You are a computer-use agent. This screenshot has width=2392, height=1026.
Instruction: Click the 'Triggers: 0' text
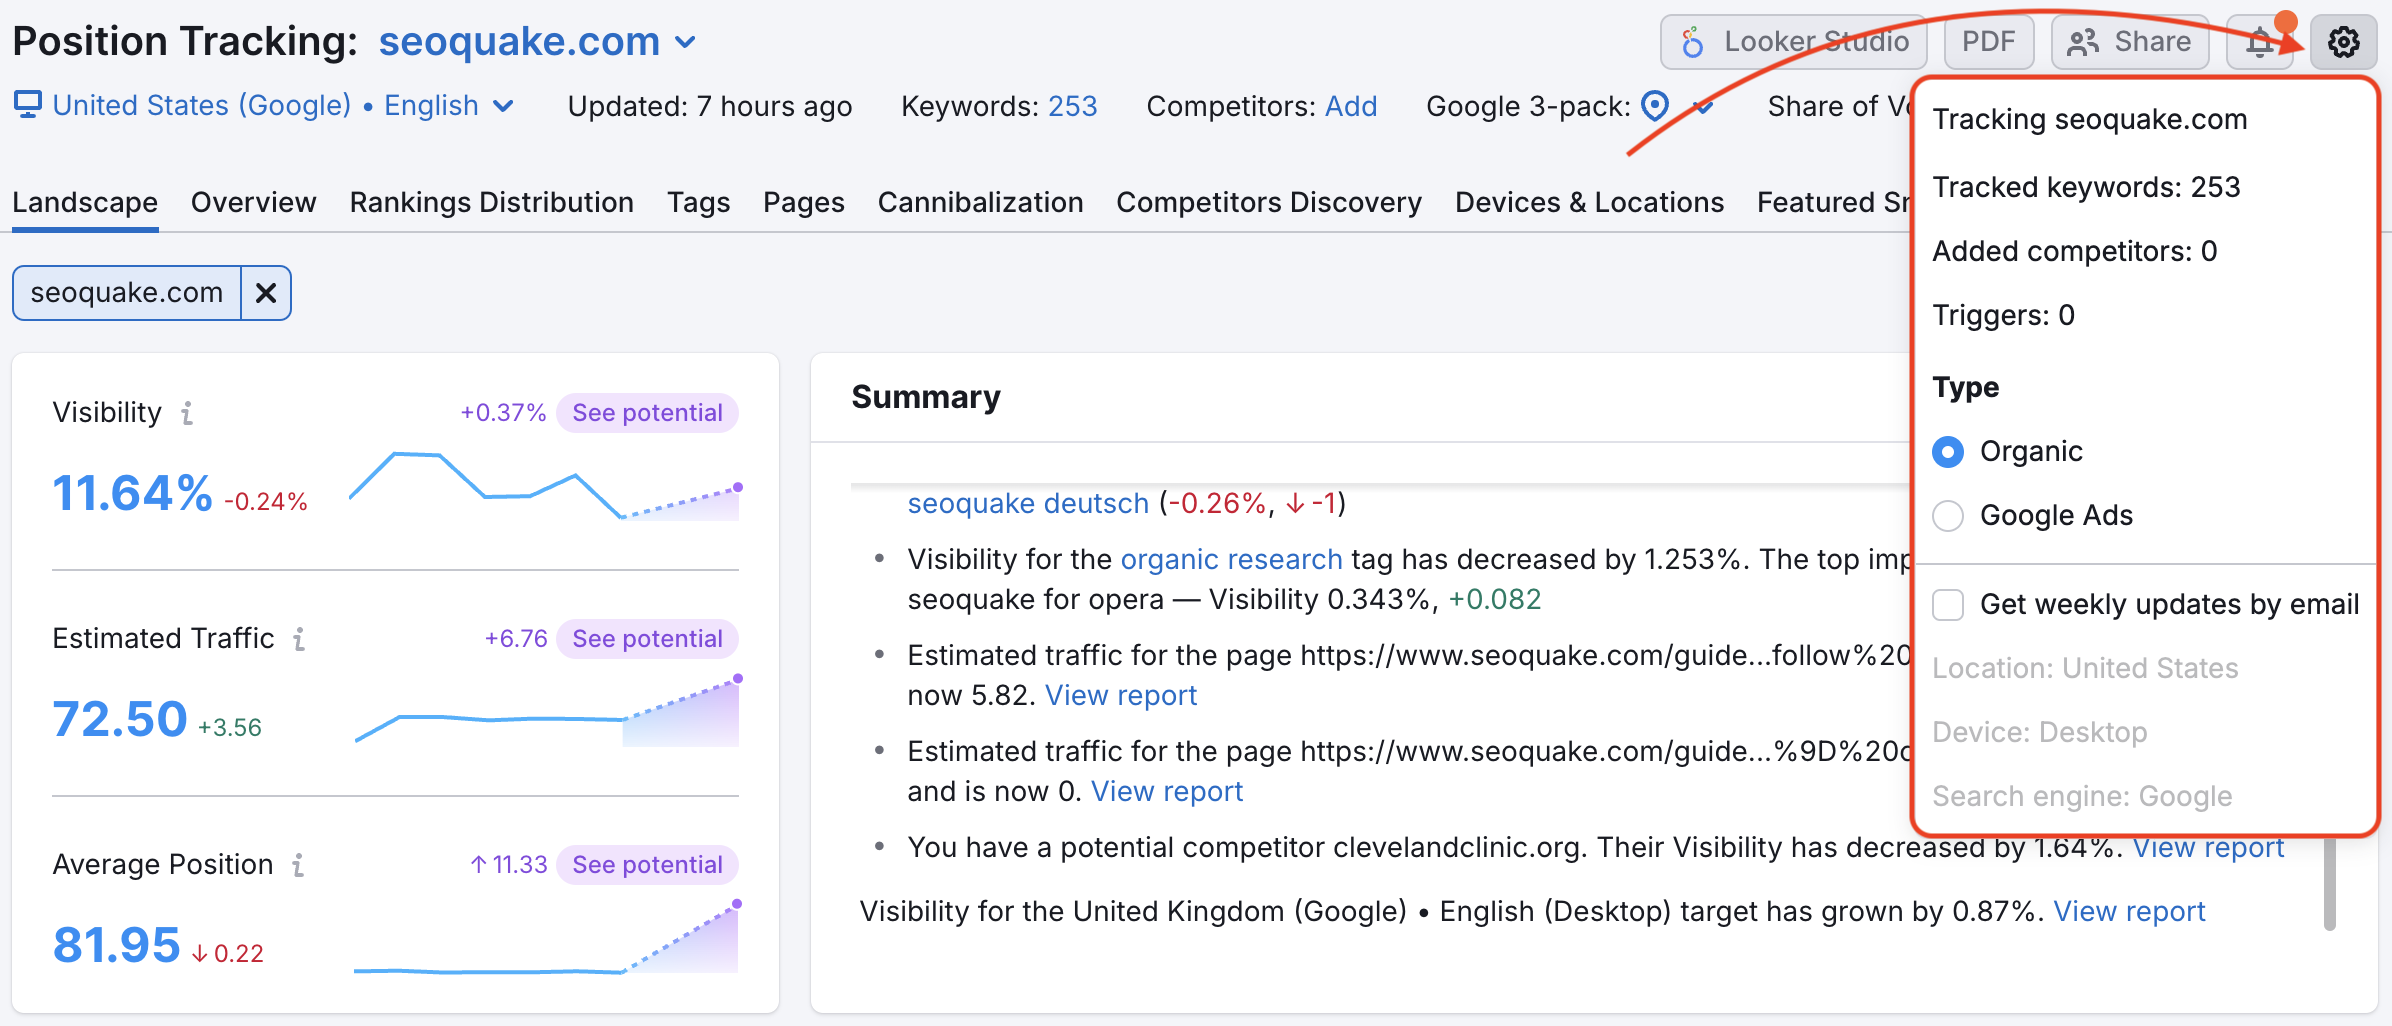2003,315
